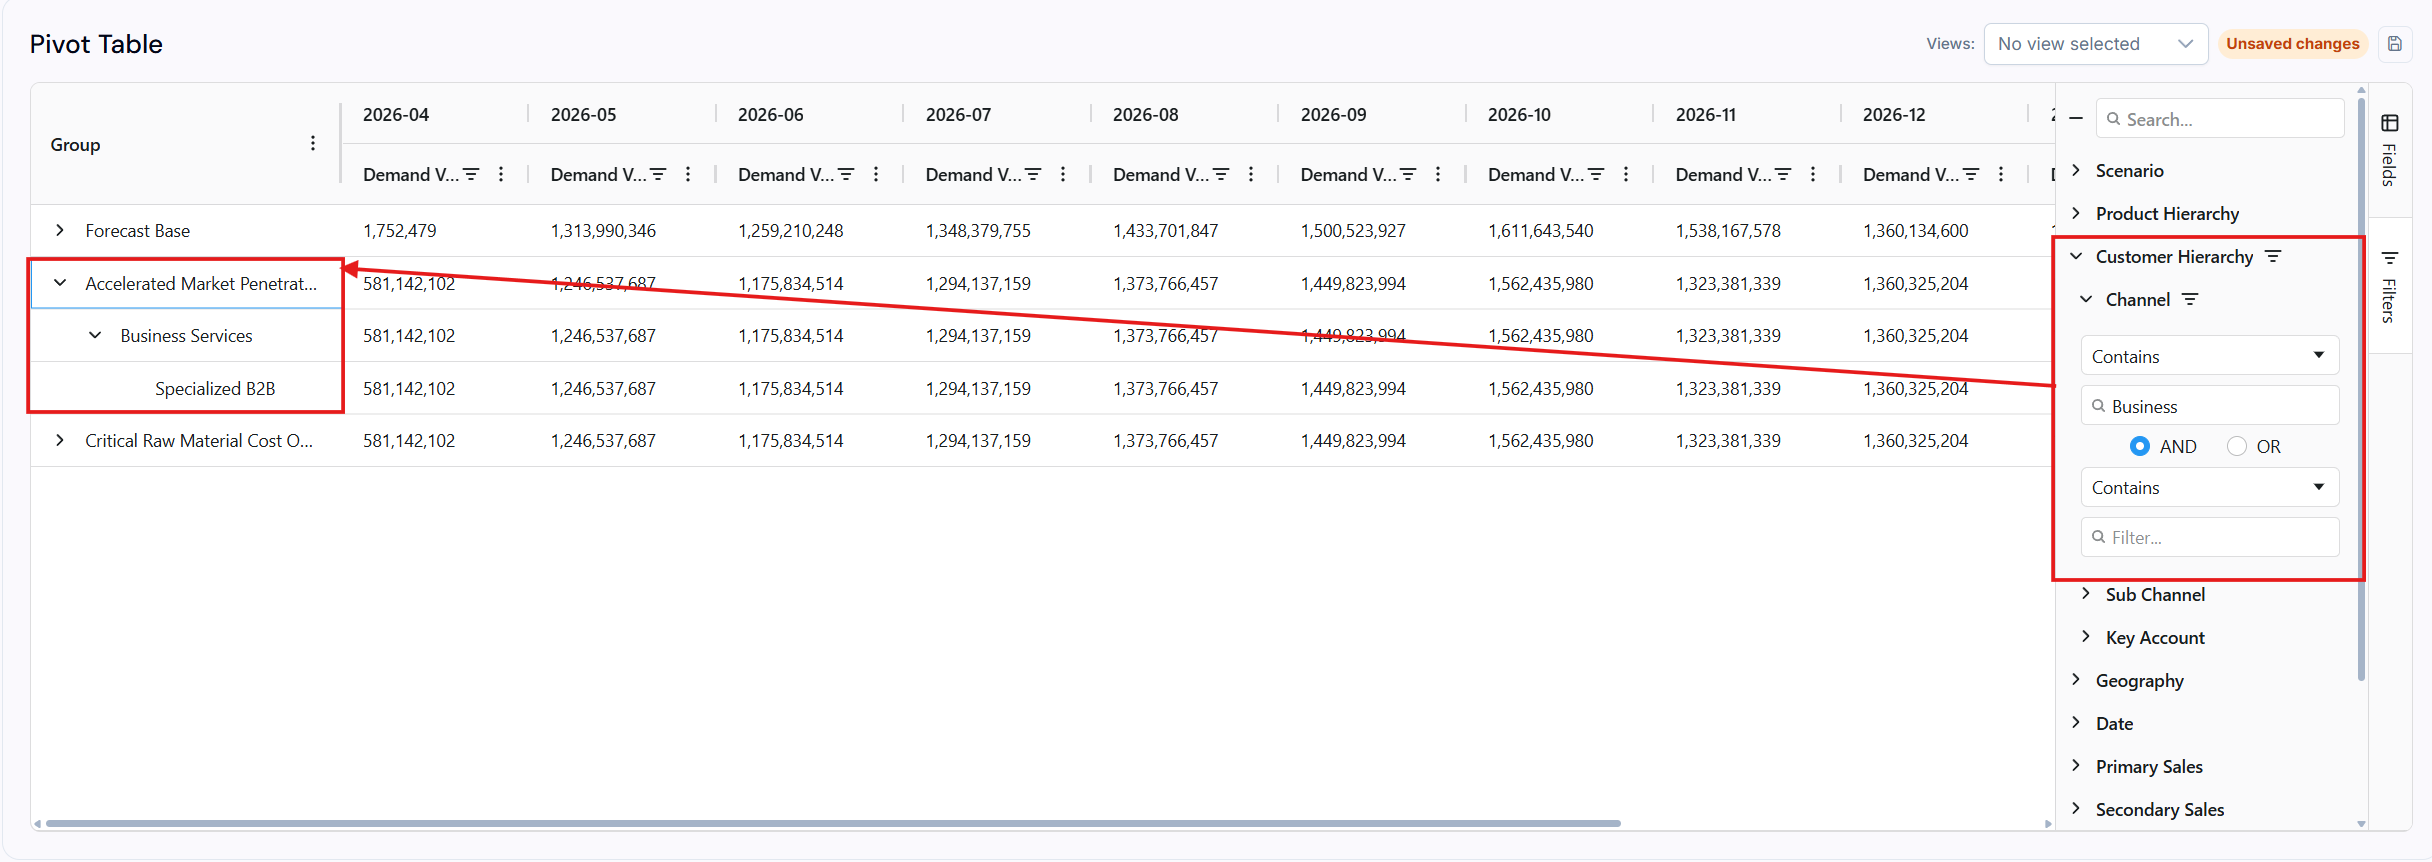Viewport: 2432px width, 862px height.
Task: Expand the Critical Raw Material Cost row
Action: tap(60, 440)
